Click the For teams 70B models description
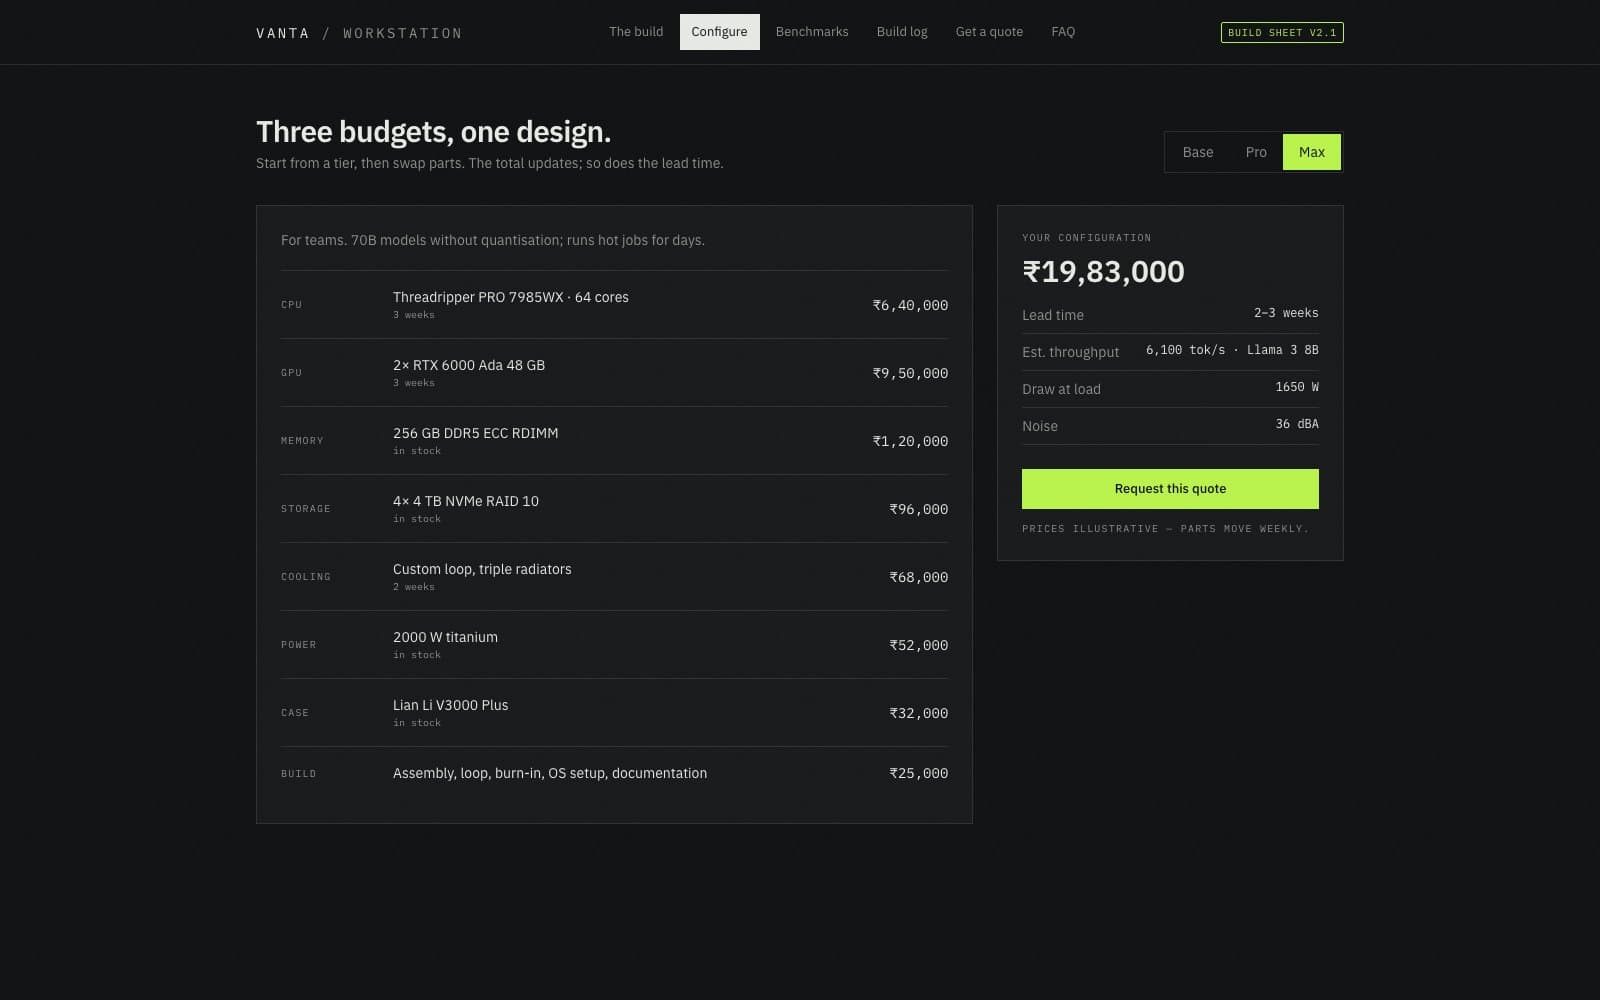This screenshot has width=1600, height=1000. pos(493,240)
